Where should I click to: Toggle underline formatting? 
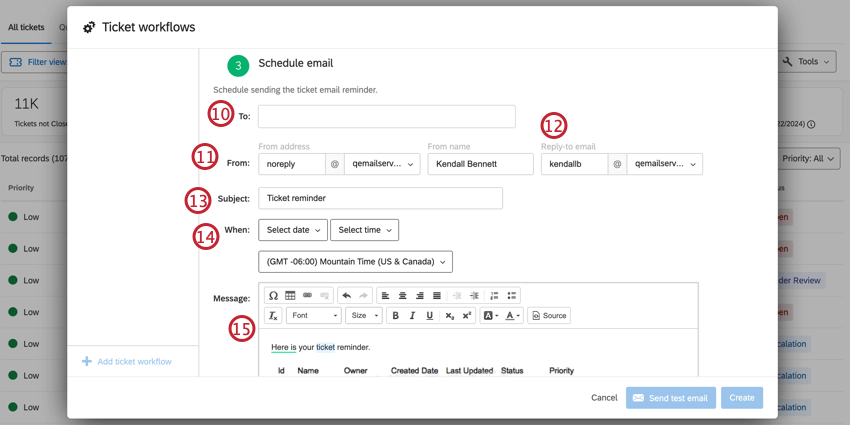(429, 315)
